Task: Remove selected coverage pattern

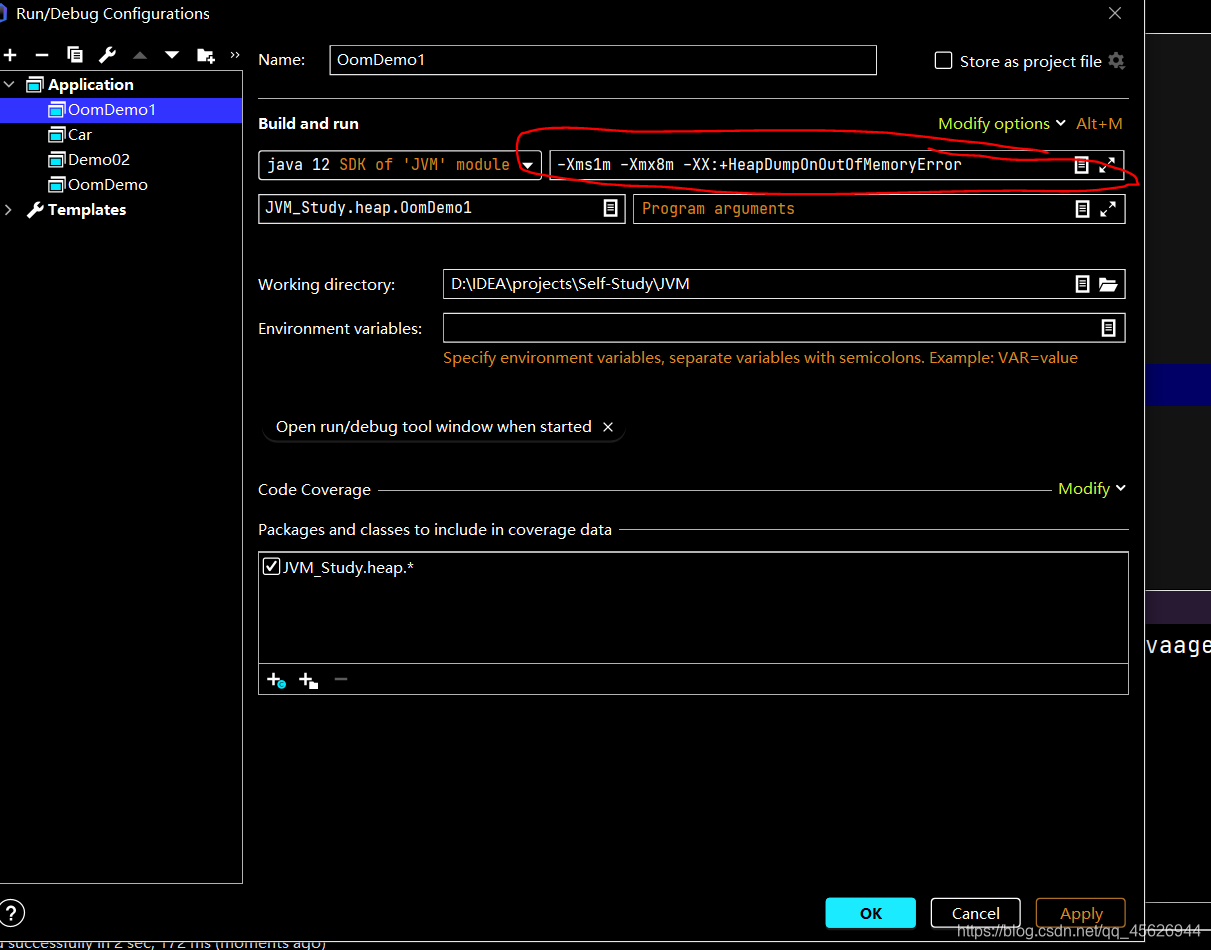Action: [x=341, y=680]
